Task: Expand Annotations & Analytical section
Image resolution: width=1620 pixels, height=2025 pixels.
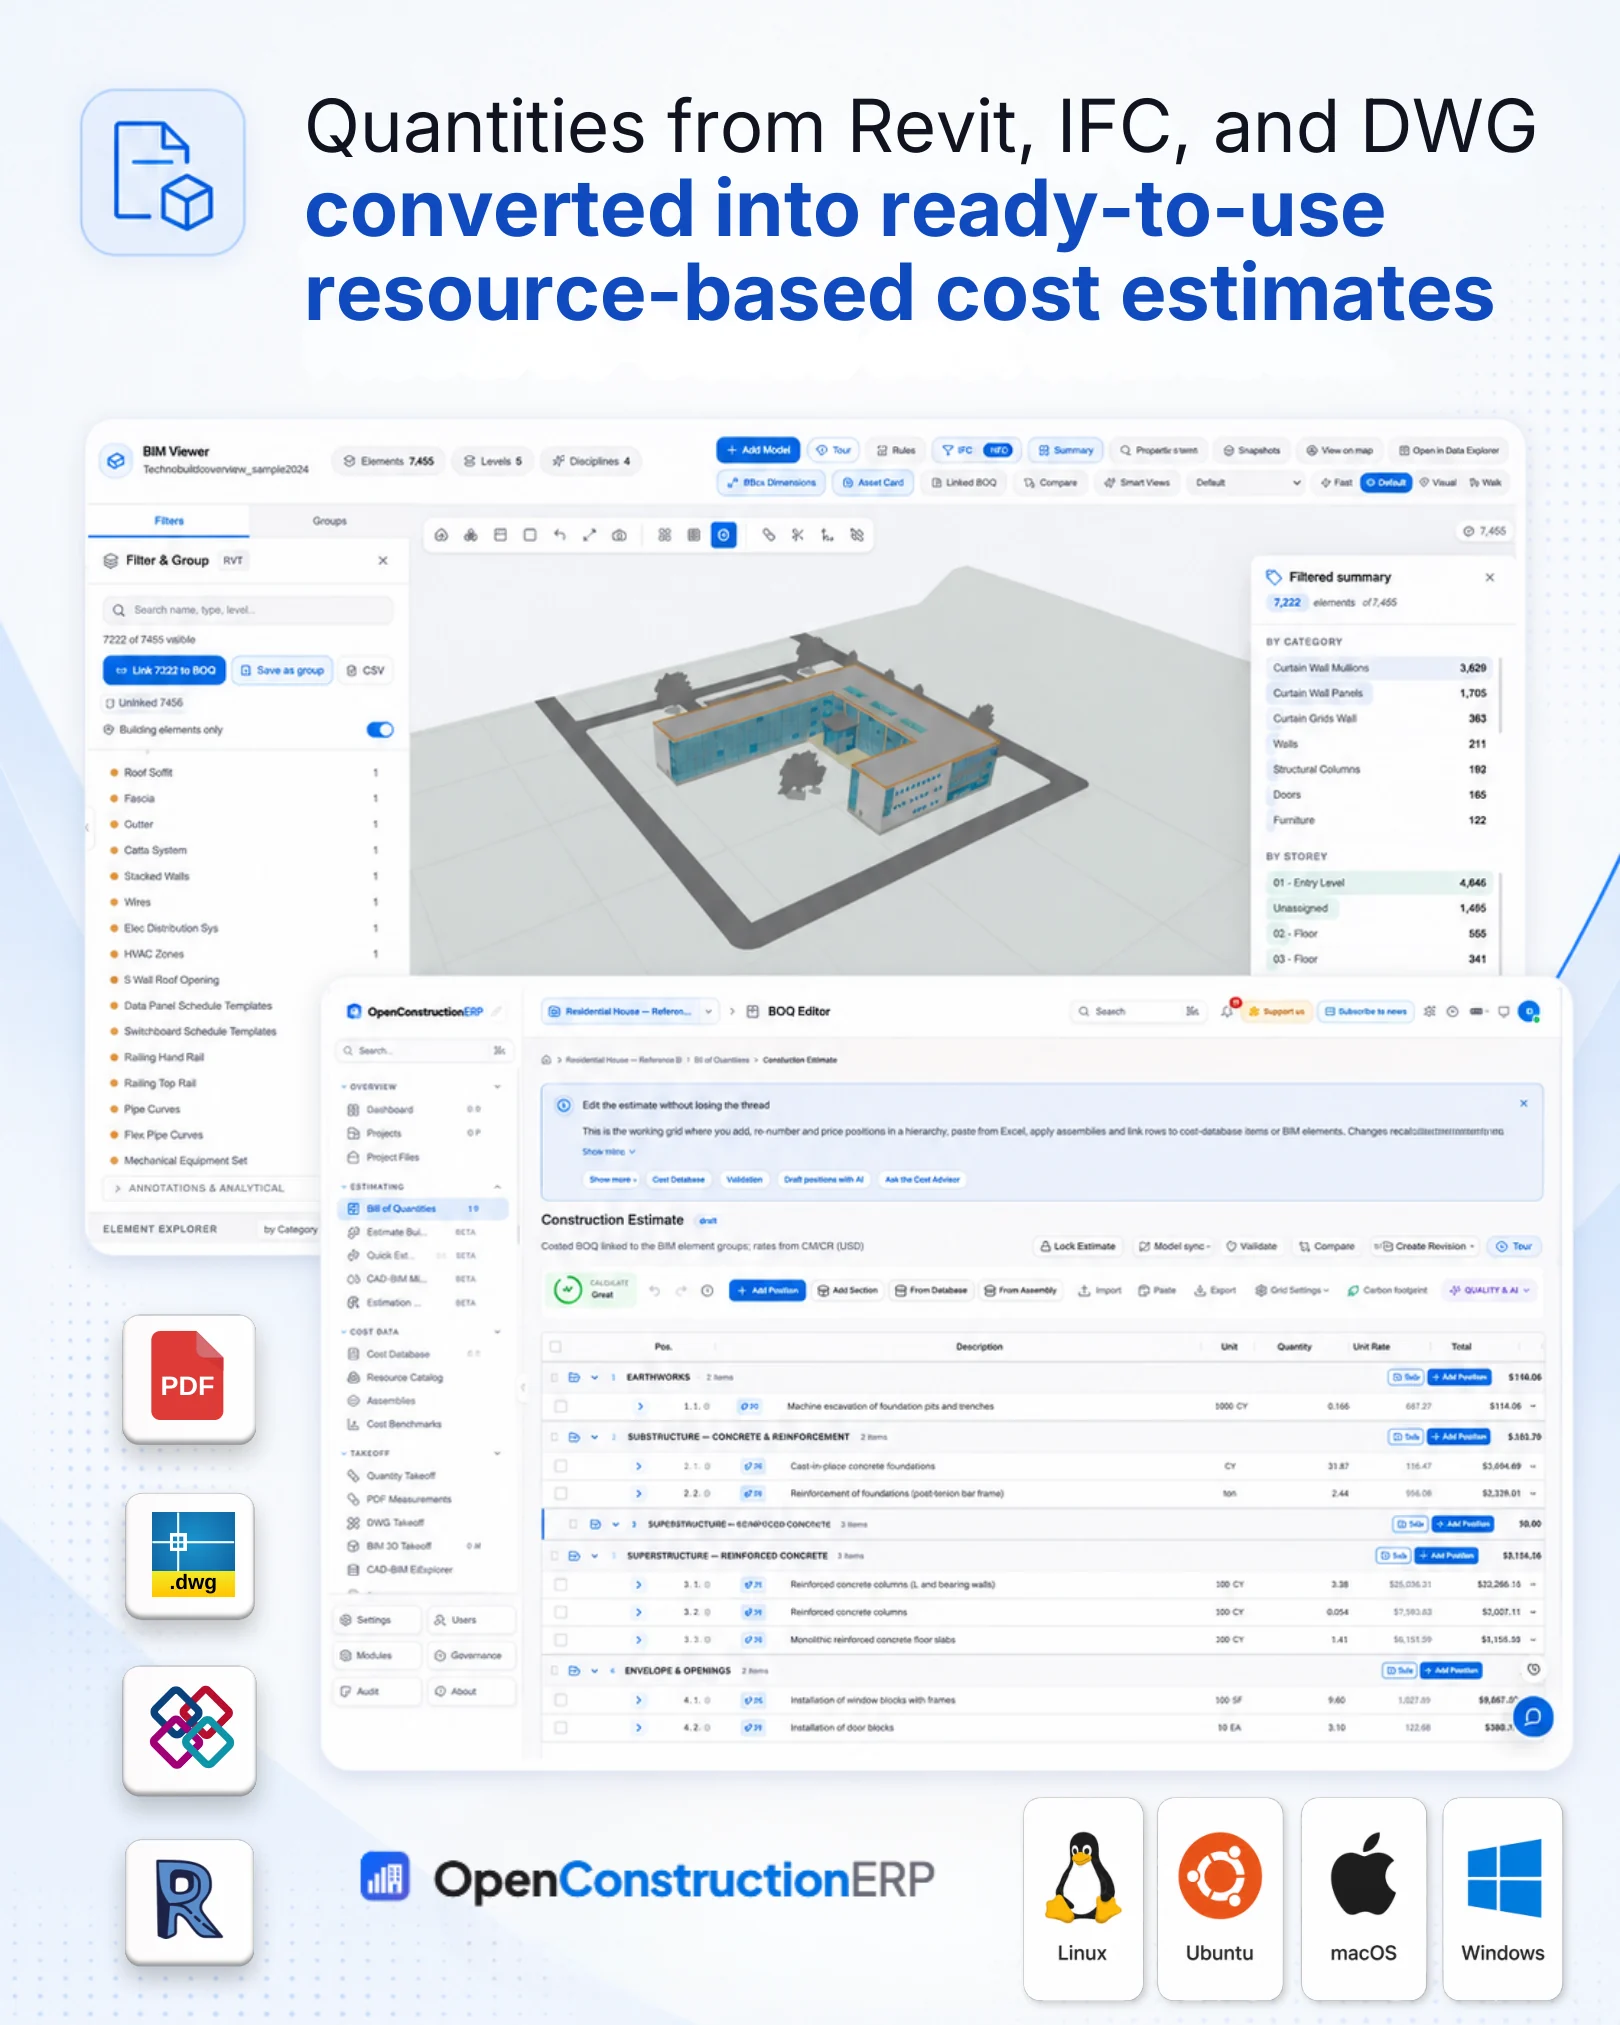Action: pos(208,1188)
